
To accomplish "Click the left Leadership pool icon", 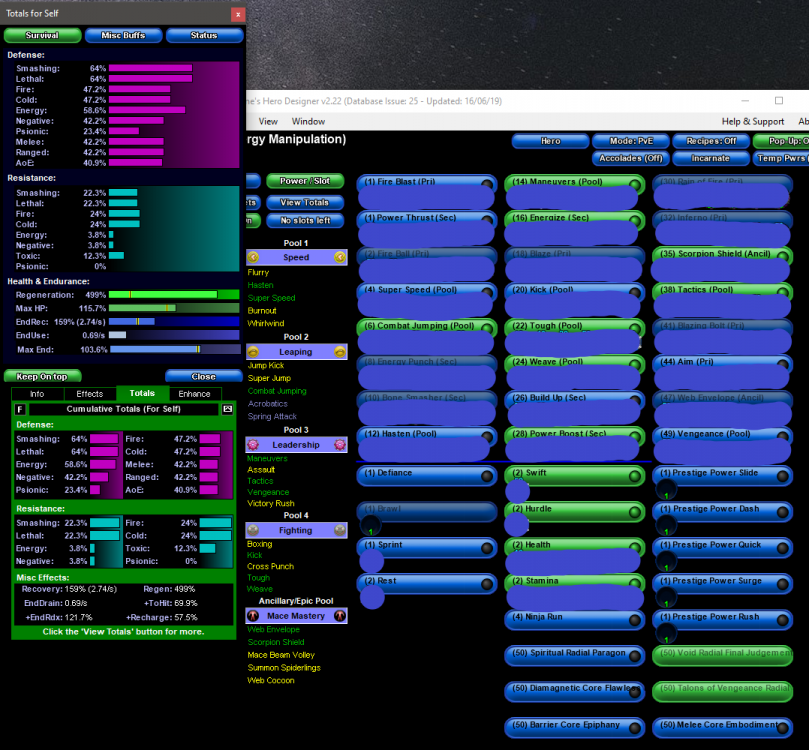I will [x=253, y=444].
